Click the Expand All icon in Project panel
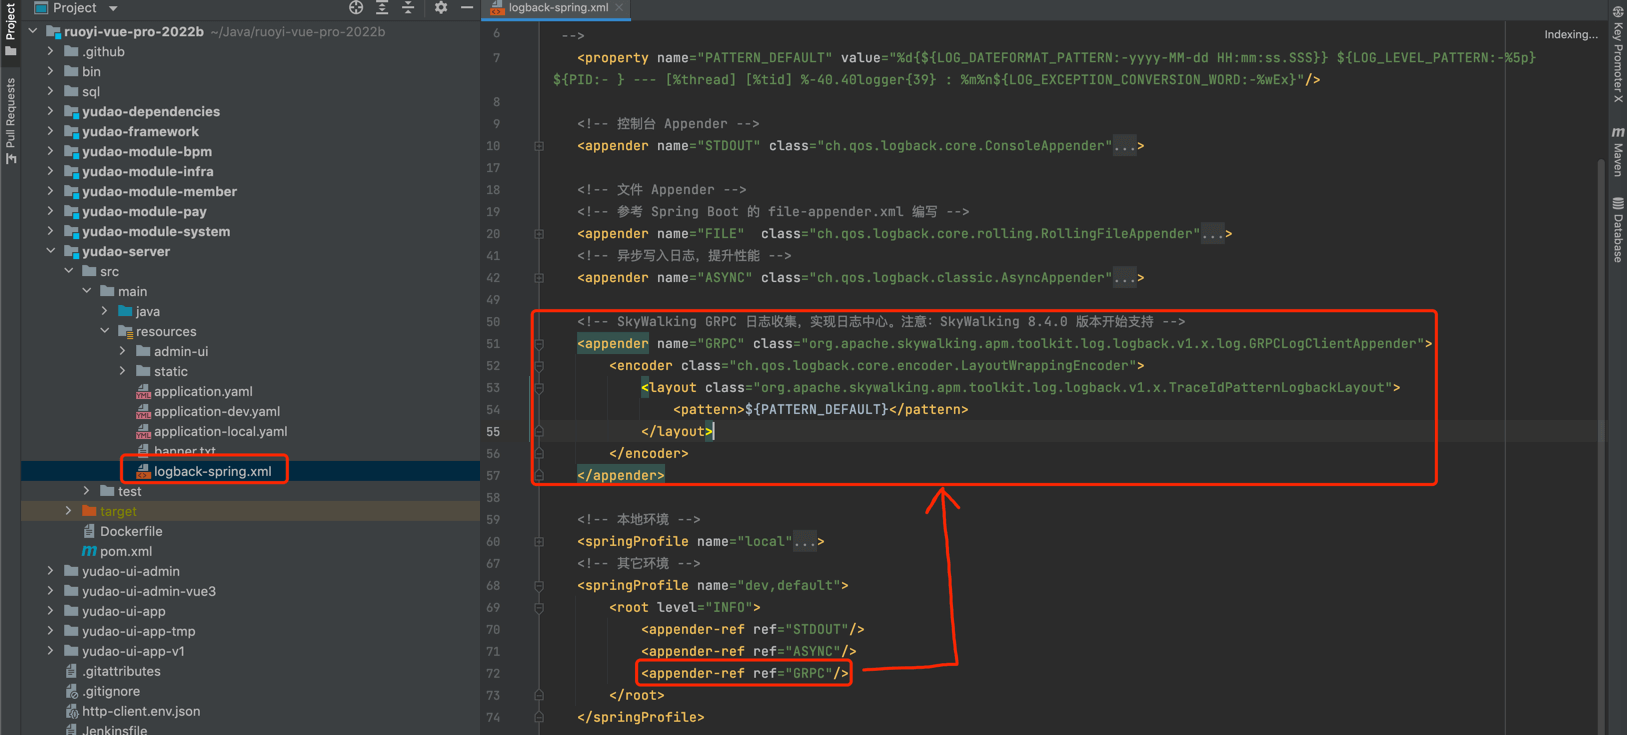 [x=382, y=8]
